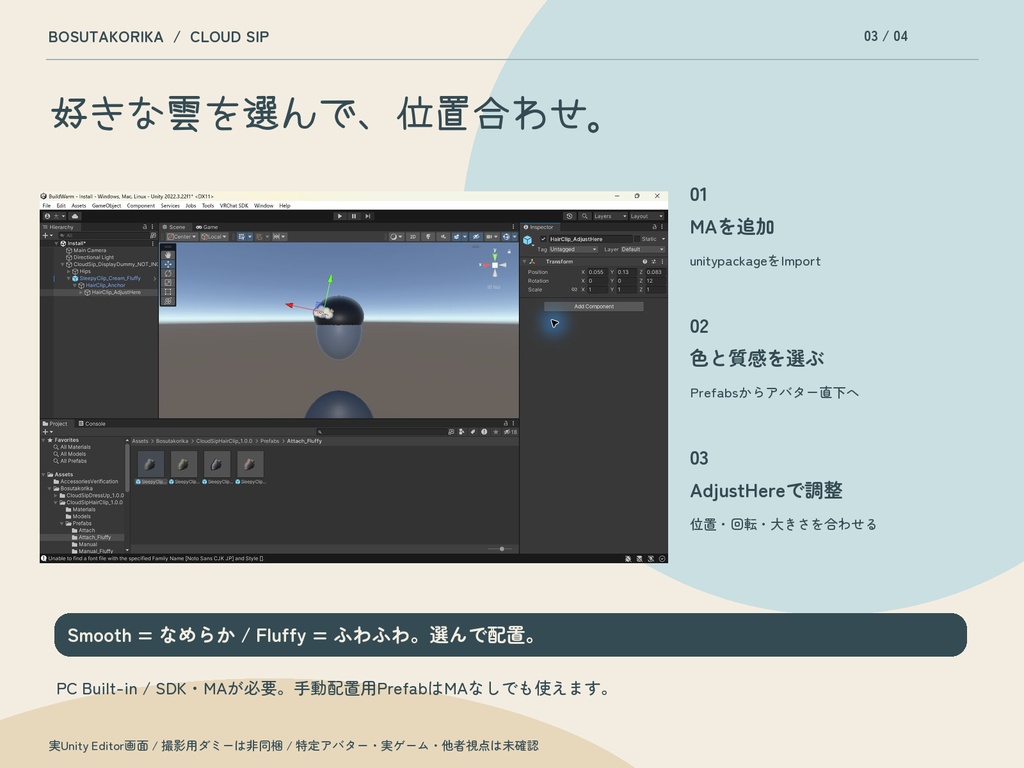The height and width of the screenshot is (768, 1024).
Task: Toggle scene visibility eye icon
Action: point(476,236)
